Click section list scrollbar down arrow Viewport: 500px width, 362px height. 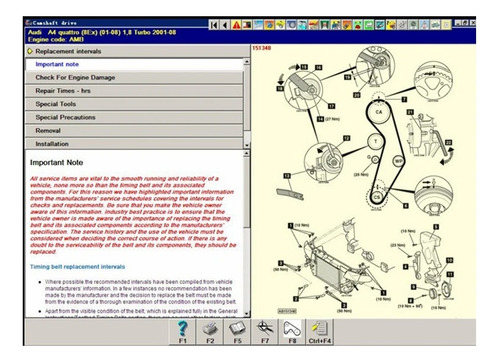[x=247, y=145]
